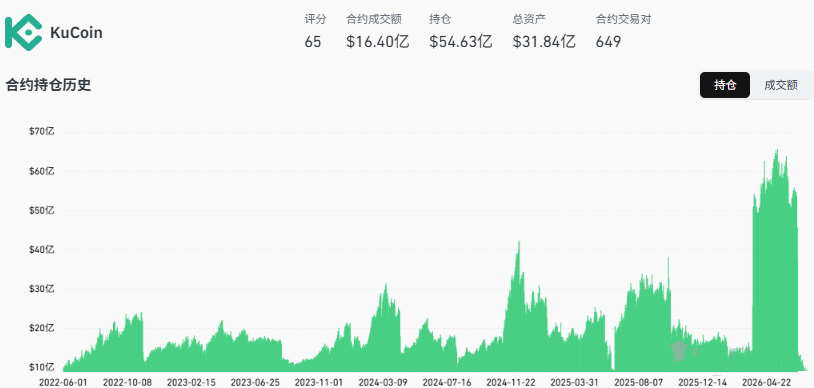The width and height of the screenshot is (814, 388).
Task: Click the 合约交易对 649 count
Action: [608, 42]
